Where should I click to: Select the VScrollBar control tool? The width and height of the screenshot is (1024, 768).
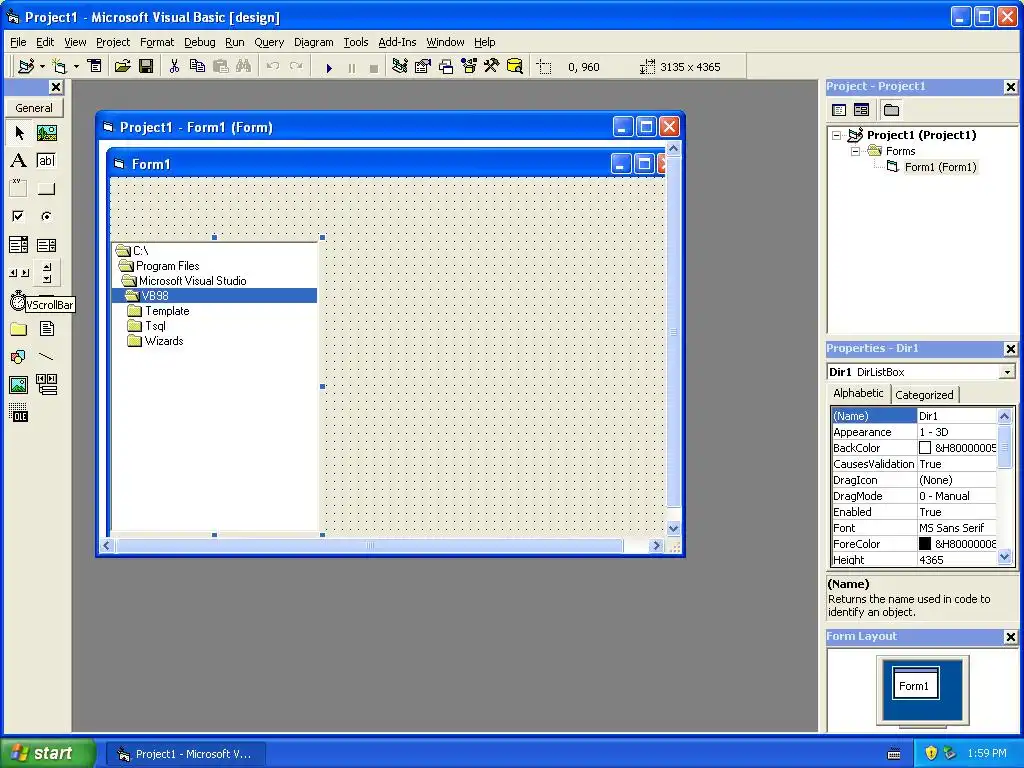click(x=46, y=273)
